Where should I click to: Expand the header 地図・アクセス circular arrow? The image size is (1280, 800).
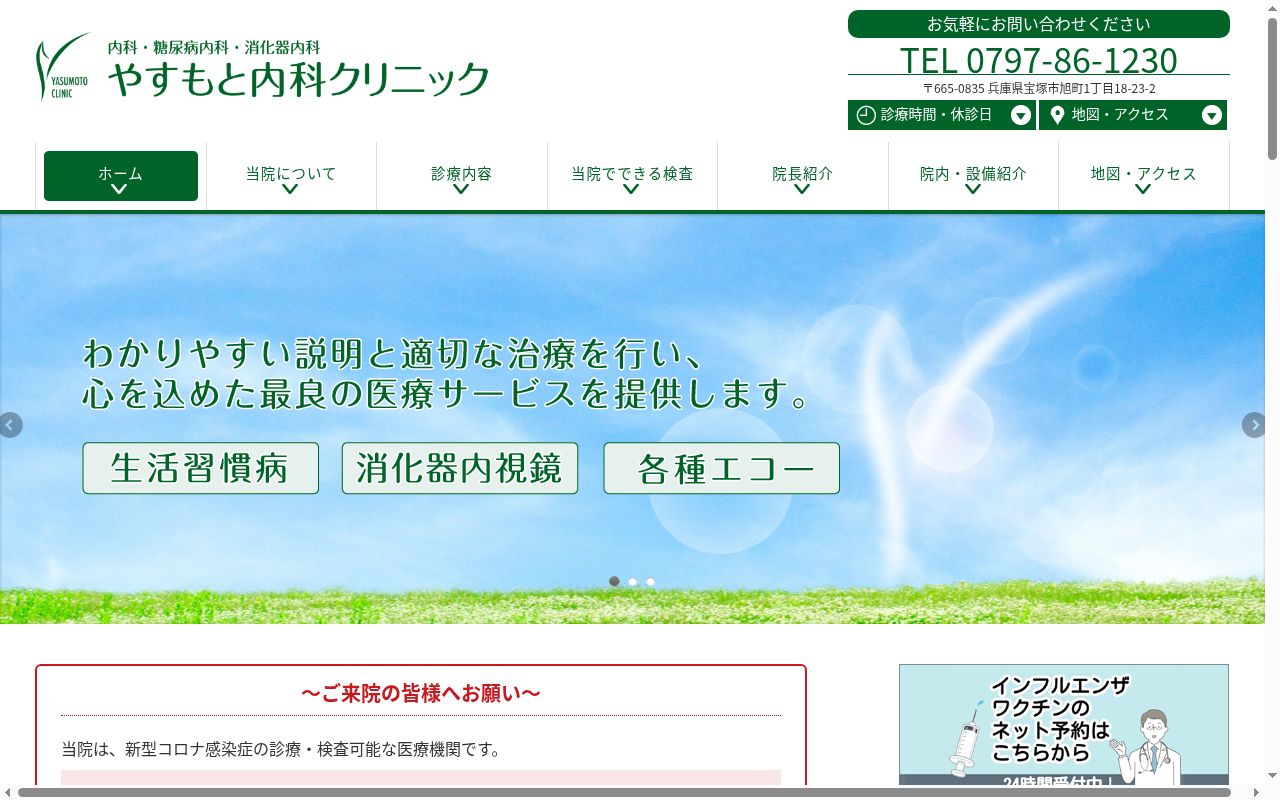click(x=1212, y=115)
